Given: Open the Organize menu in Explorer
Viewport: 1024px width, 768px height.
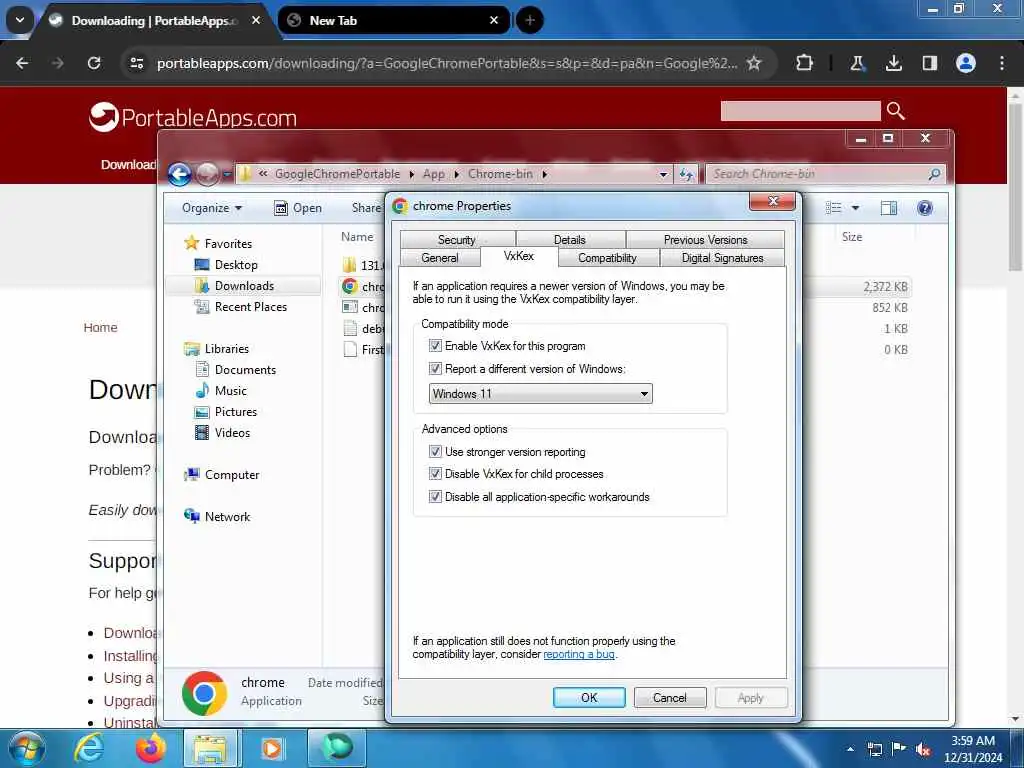Looking at the screenshot, I should coord(212,208).
